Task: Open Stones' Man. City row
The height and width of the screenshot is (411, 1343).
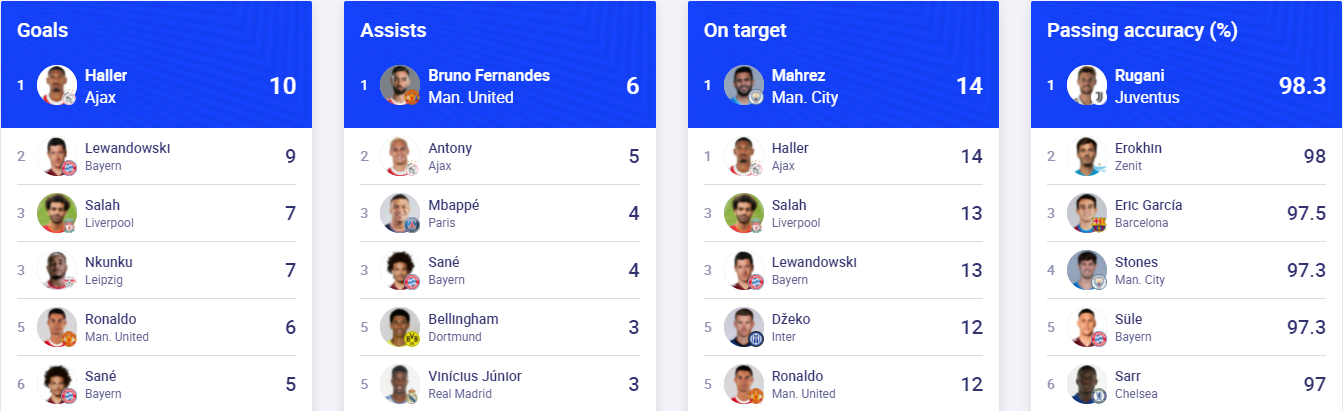Action: pyautogui.click(x=1187, y=270)
